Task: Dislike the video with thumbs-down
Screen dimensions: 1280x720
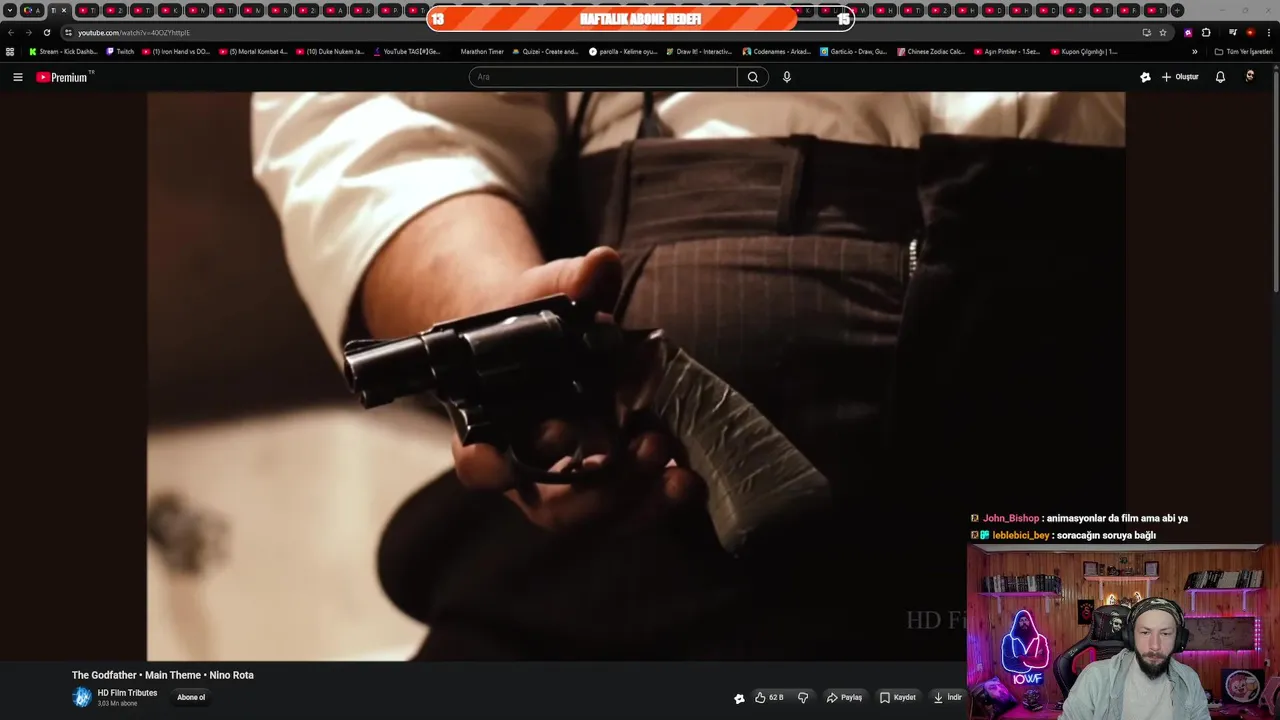Action: [803, 697]
